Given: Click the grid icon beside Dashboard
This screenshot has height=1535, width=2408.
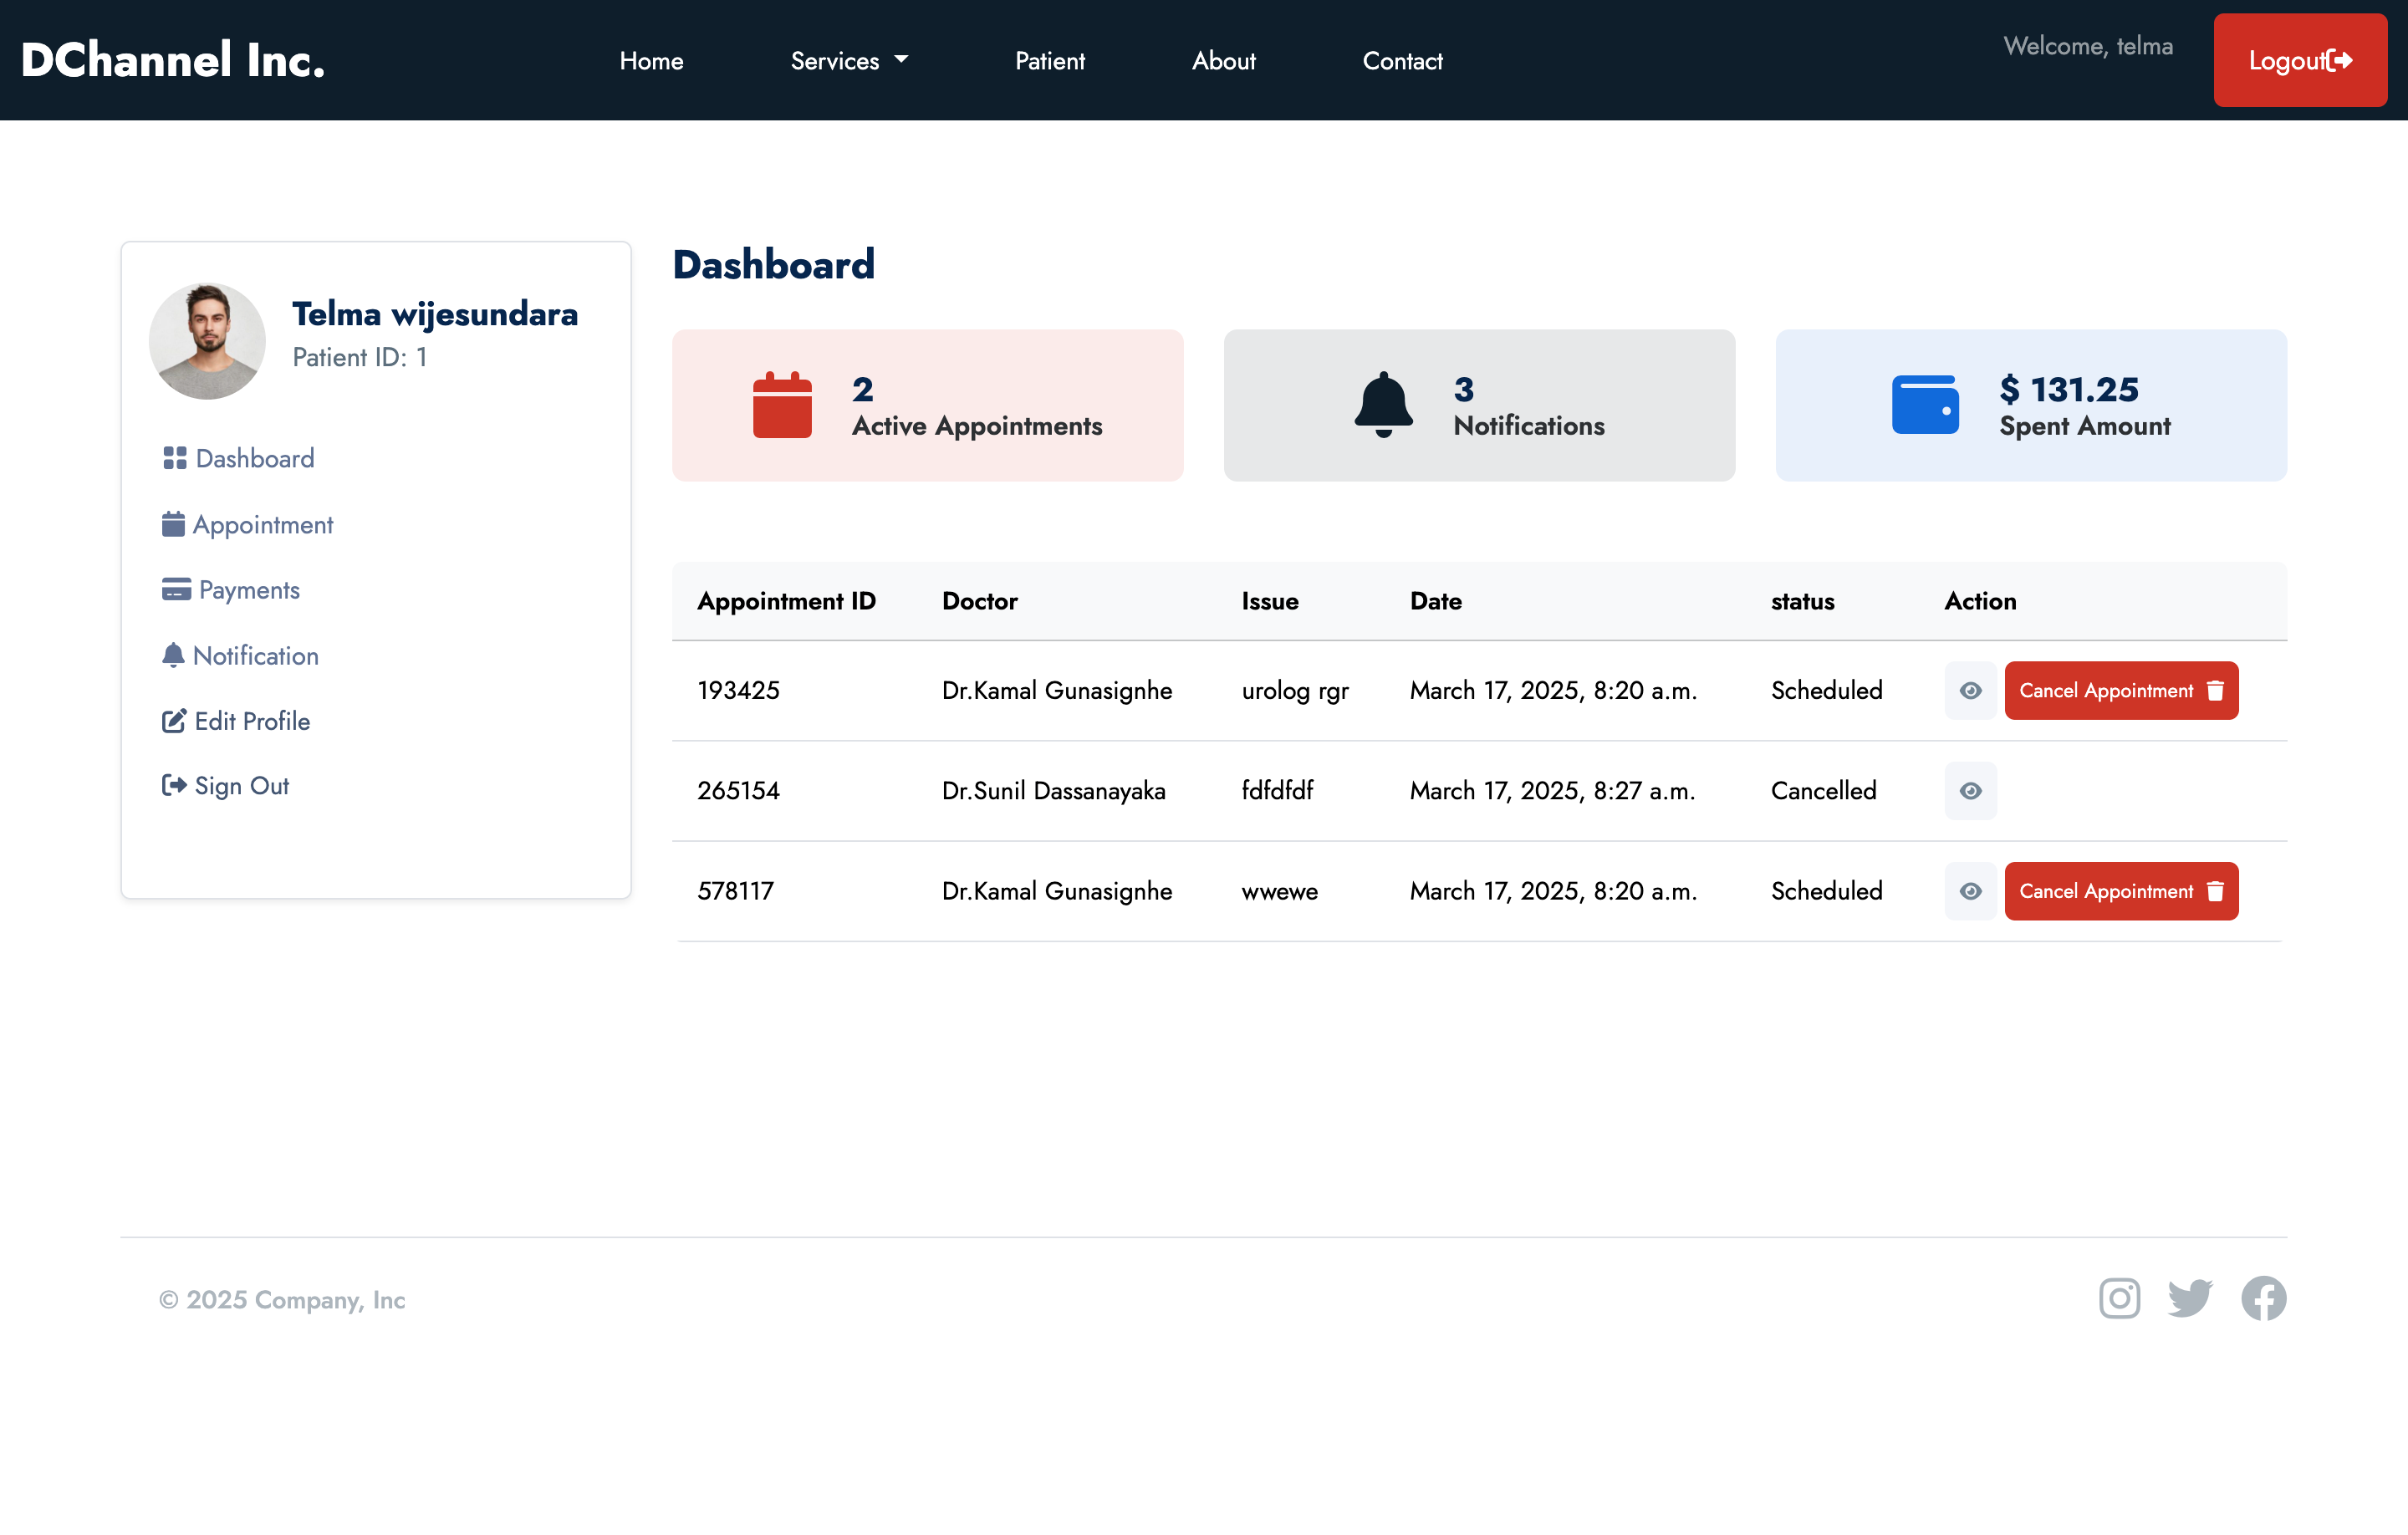Looking at the screenshot, I should 175,458.
